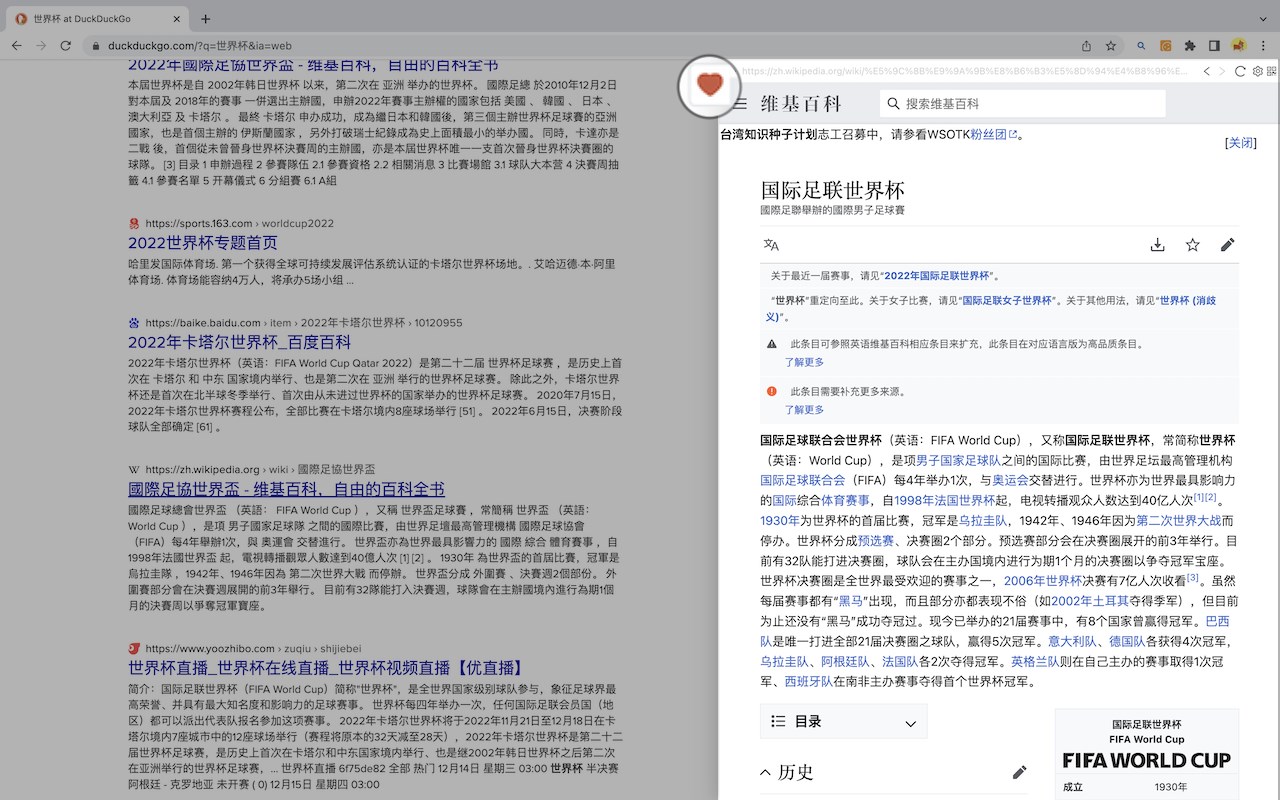Download the 国际足联世界杯 article
Image resolution: width=1280 pixels, height=800 pixels.
[x=1157, y=245]
